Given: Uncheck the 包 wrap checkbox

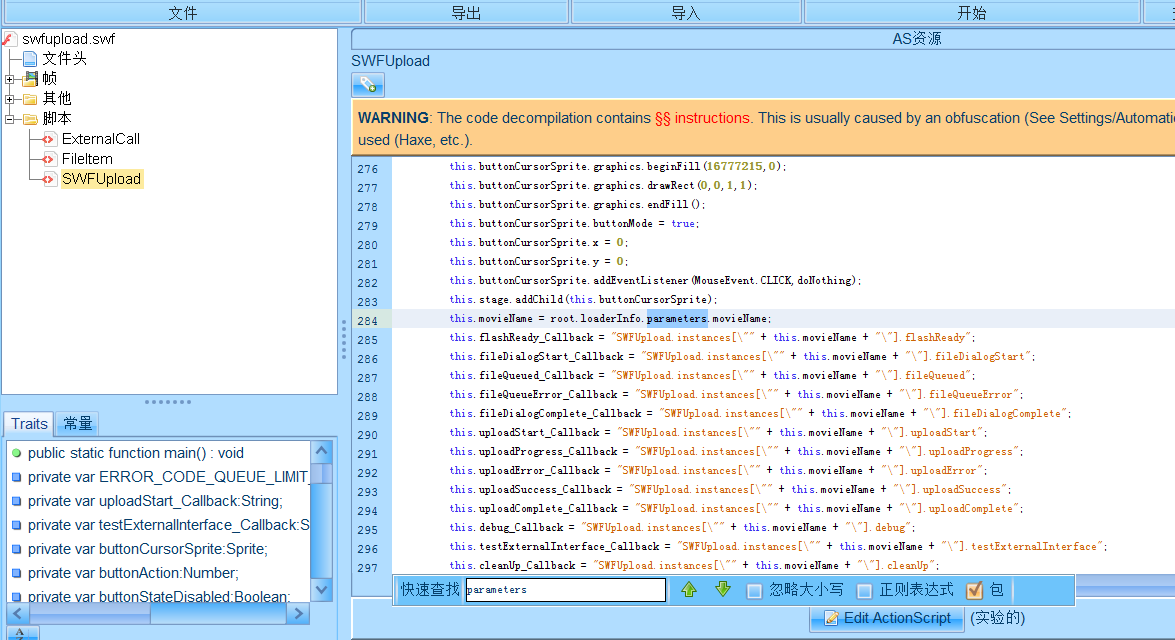Looking at the screenshot, I should click(975, 591).
